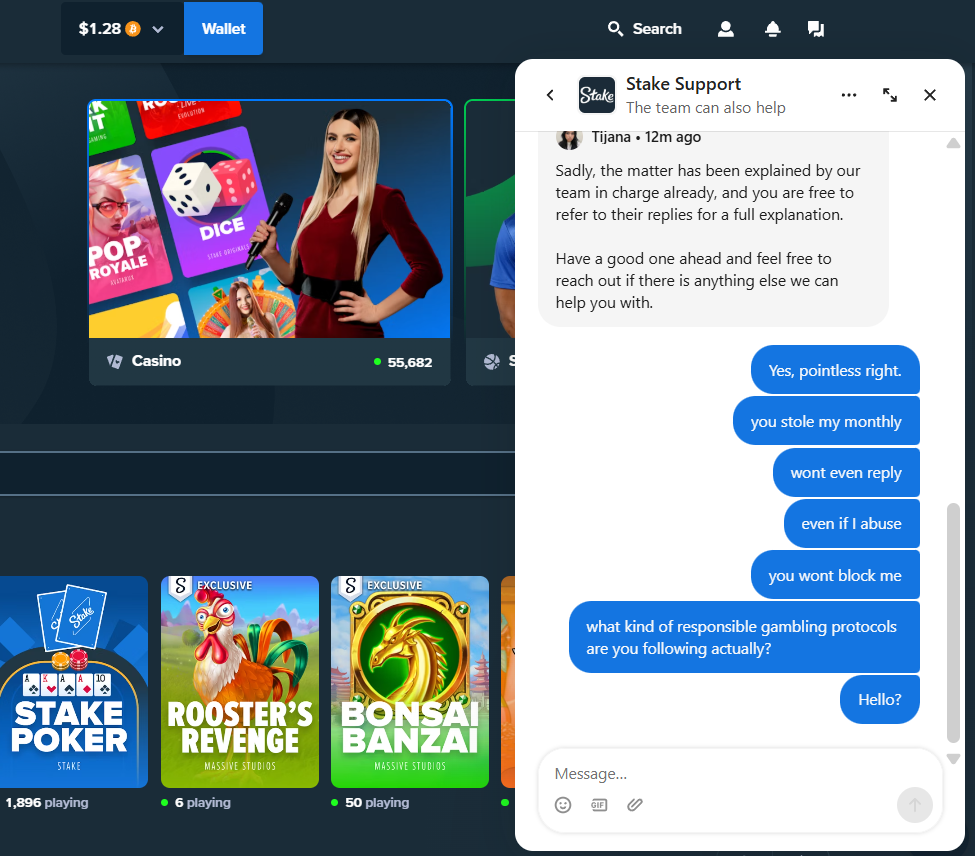Click the 'you stole my monthly' message

826,421
